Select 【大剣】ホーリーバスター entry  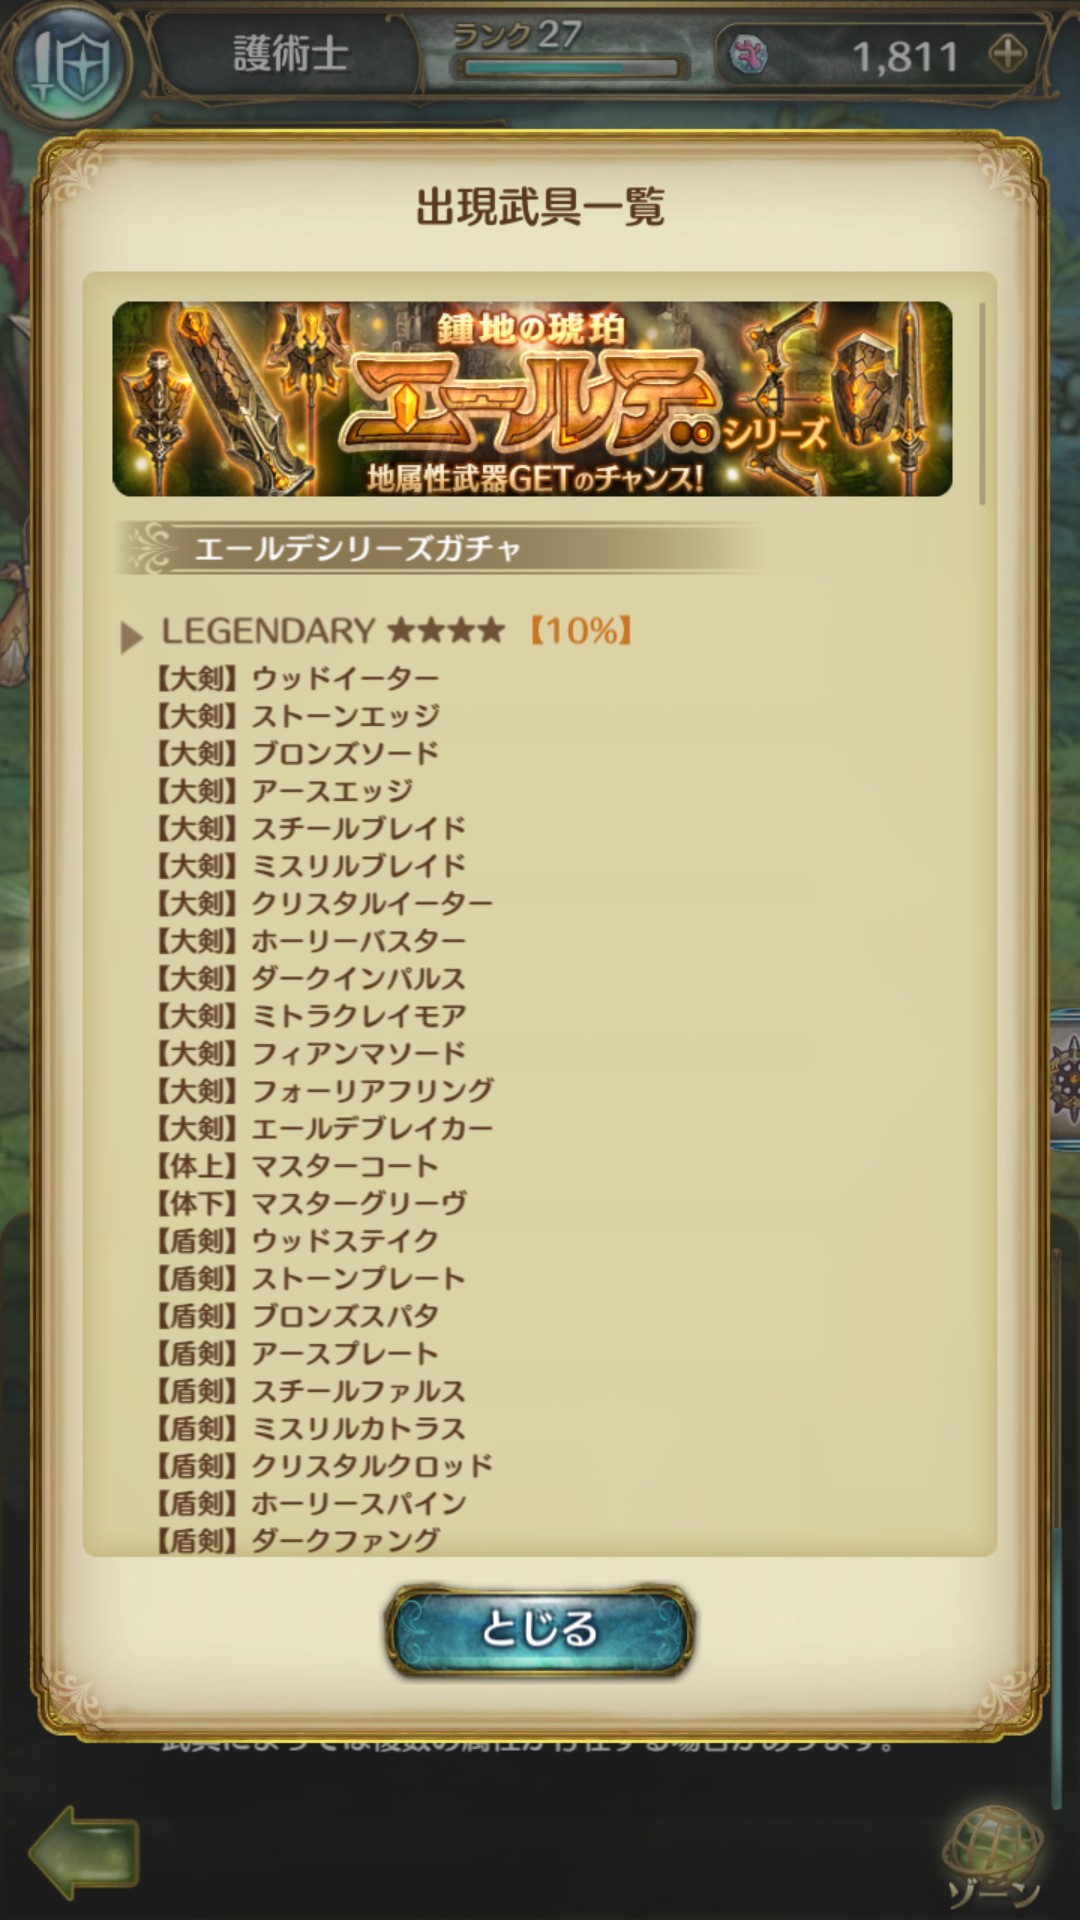(x=309, y=941)
